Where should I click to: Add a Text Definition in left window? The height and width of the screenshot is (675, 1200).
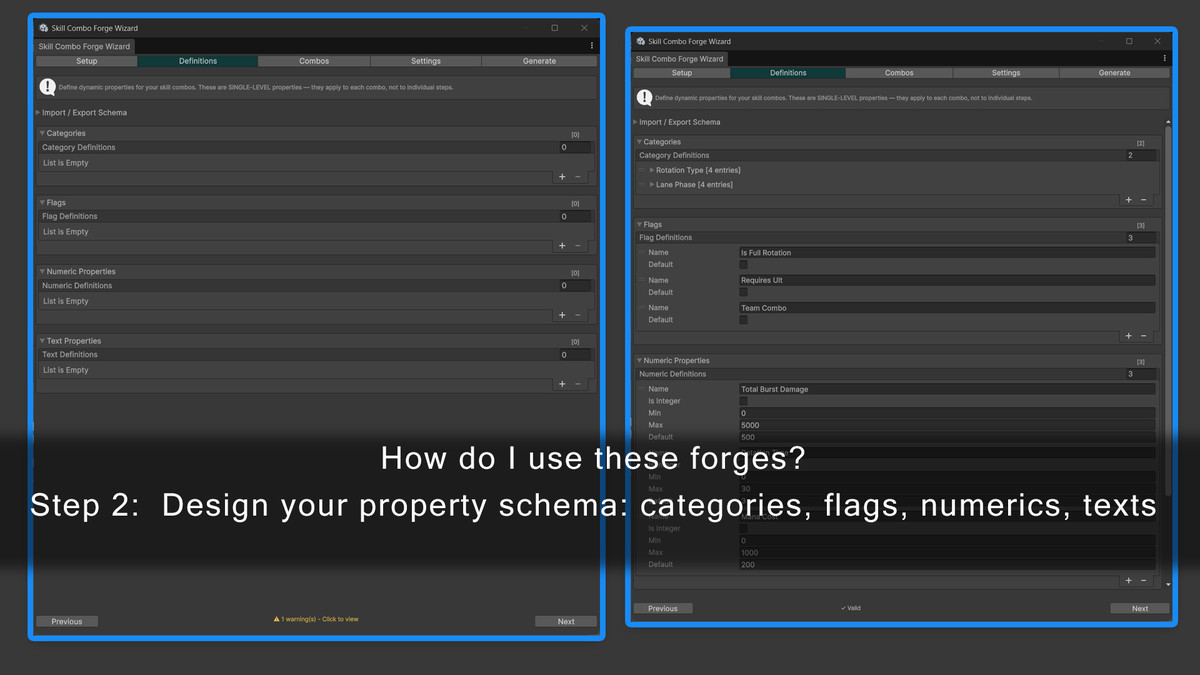(562, 384)
